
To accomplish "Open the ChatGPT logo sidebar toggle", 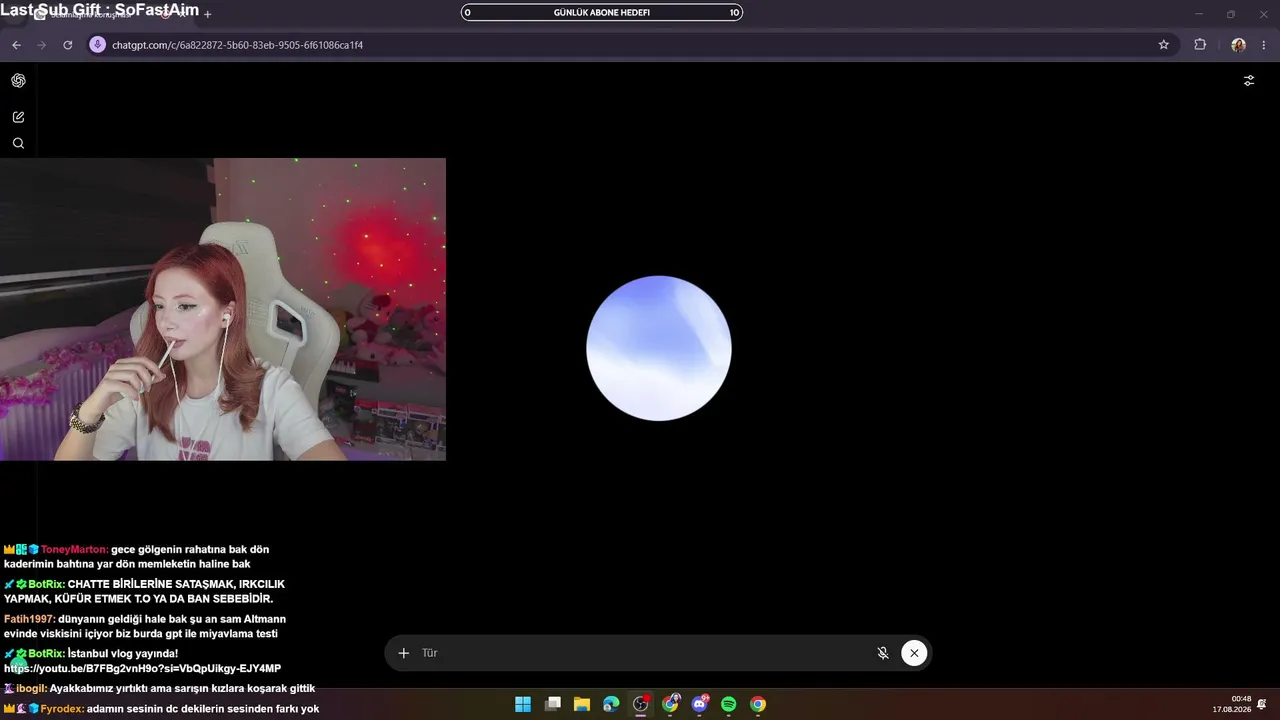I will pos(18,81).
